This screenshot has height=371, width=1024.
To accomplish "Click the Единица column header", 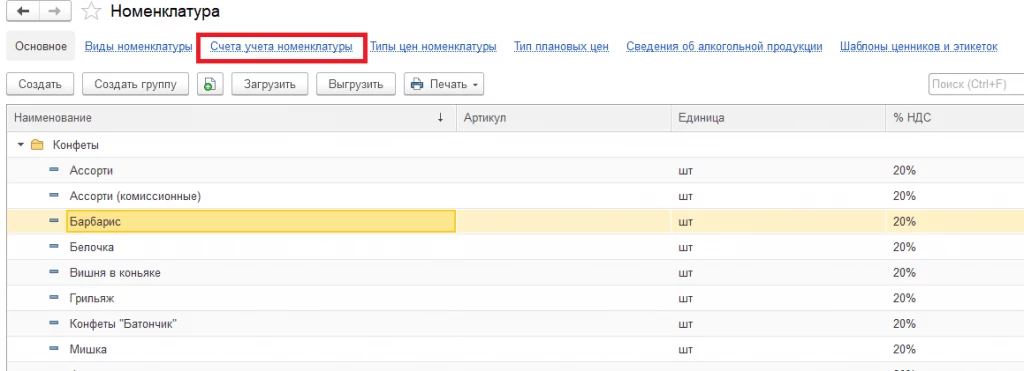I will click(778, 118).
